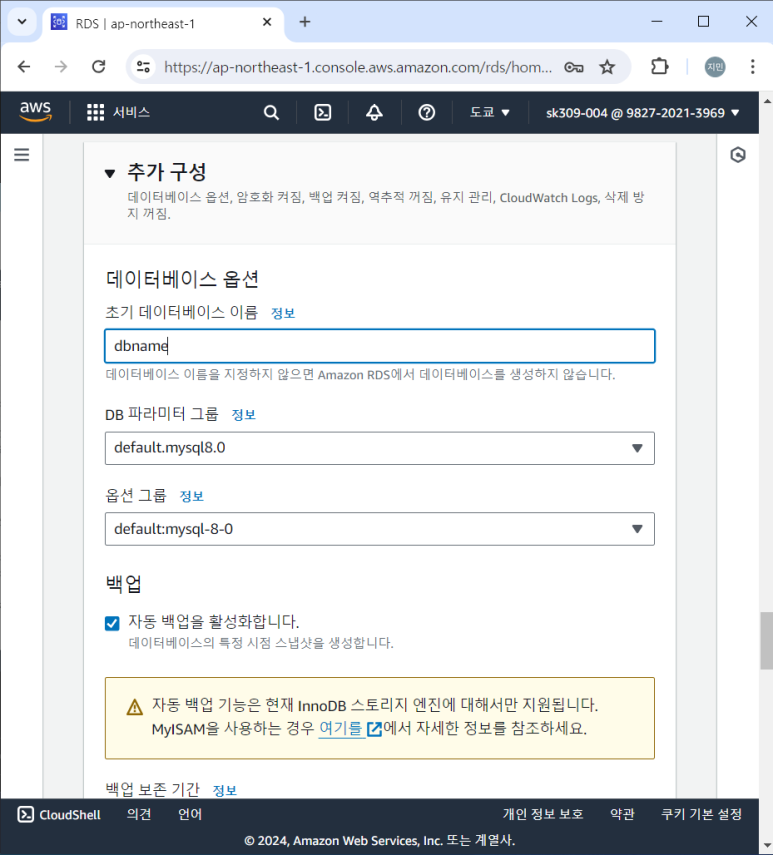Click the browser address bar URL

coord(358,67)
